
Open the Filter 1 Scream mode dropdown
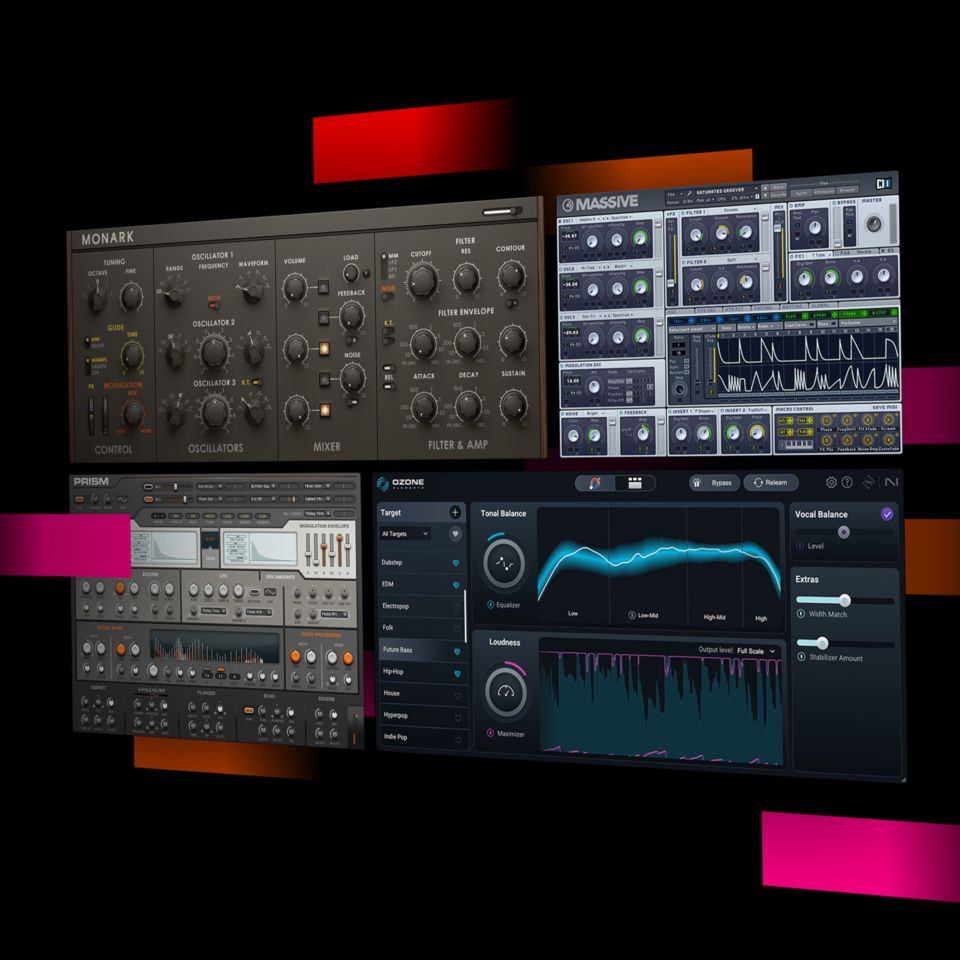pos(730,209)
